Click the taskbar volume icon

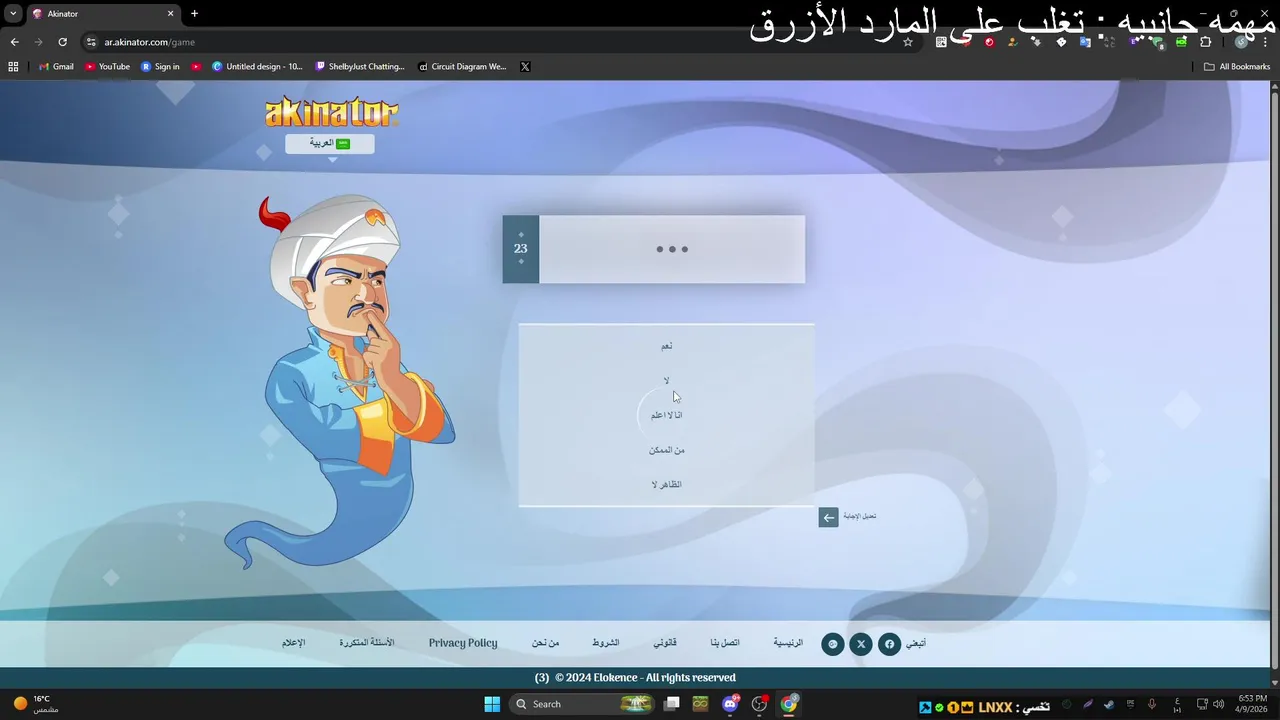[x=1219, y=704]
